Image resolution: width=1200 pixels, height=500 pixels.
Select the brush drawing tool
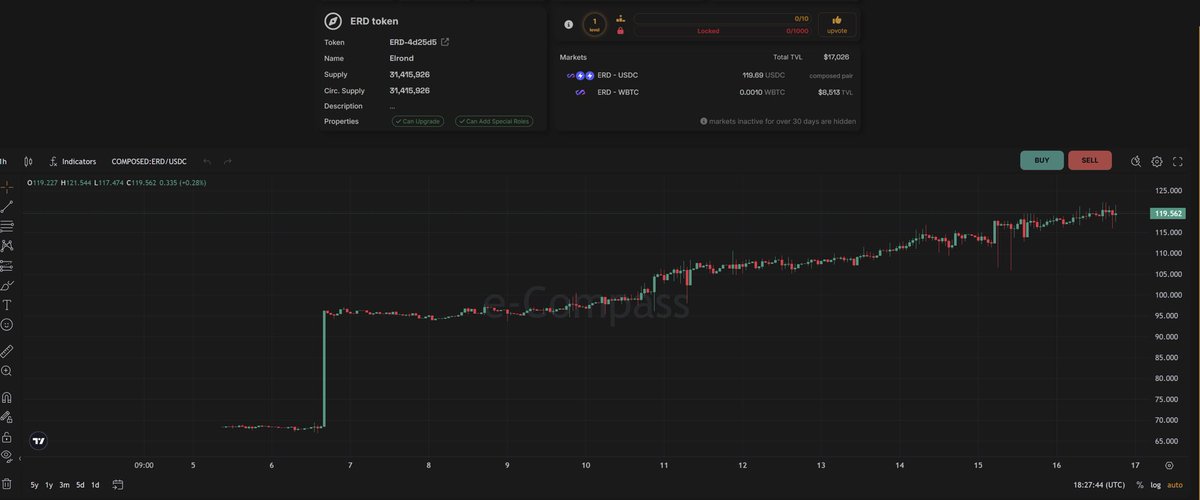pos(6,285)
